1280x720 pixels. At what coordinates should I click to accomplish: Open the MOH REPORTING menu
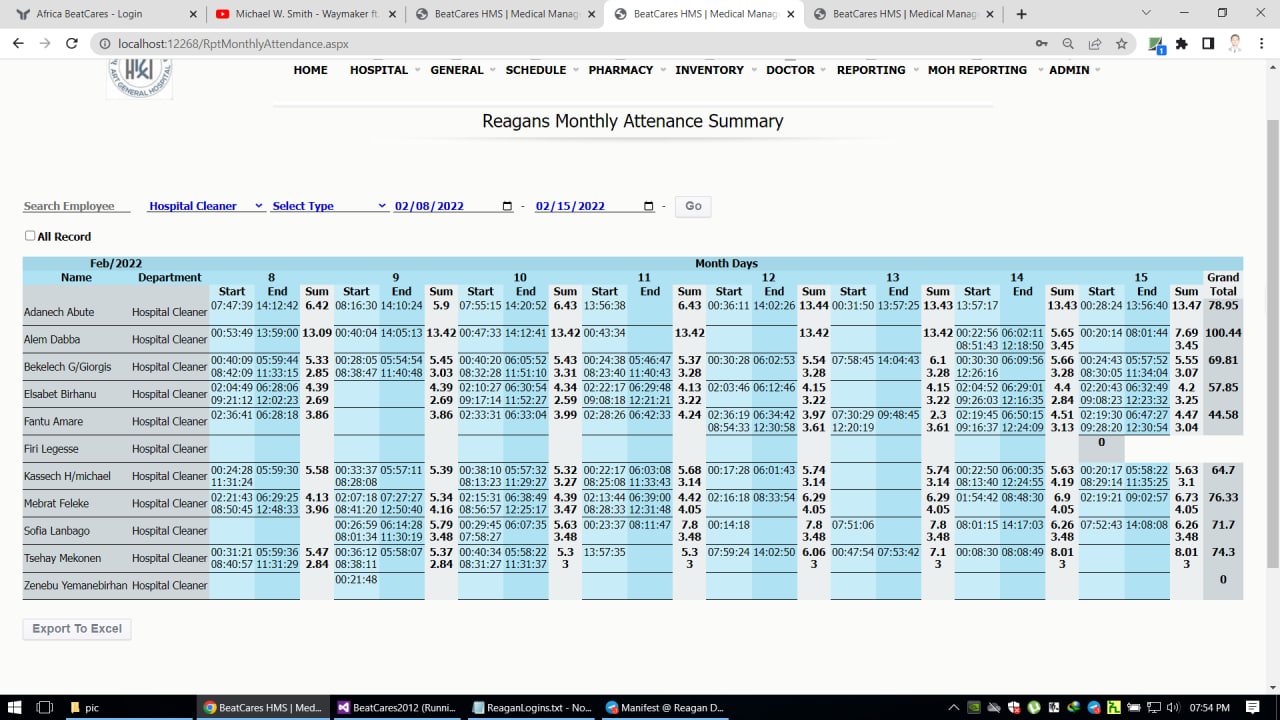click(977, 70)
